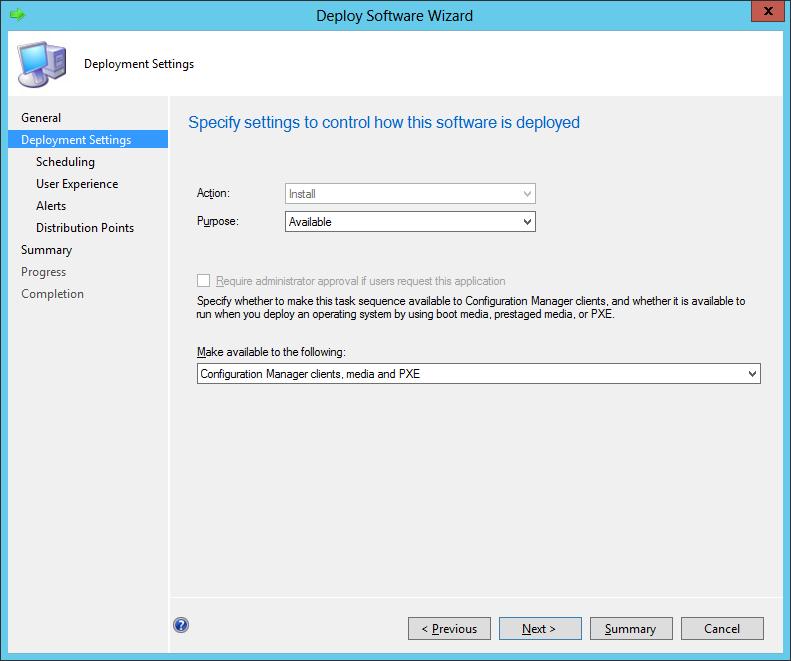Select Summary in the left navigation
The image size is (791, 661).
pos(46,250)
